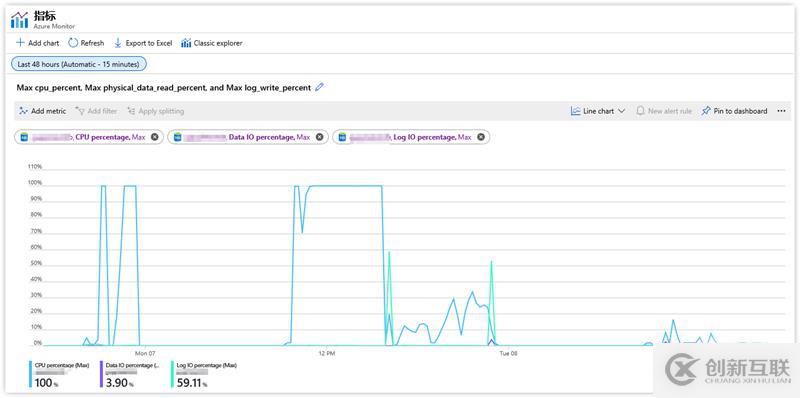Remove the Log IO percentage metric pill
This screenshot has width=800, height=398.
[481, 137]
